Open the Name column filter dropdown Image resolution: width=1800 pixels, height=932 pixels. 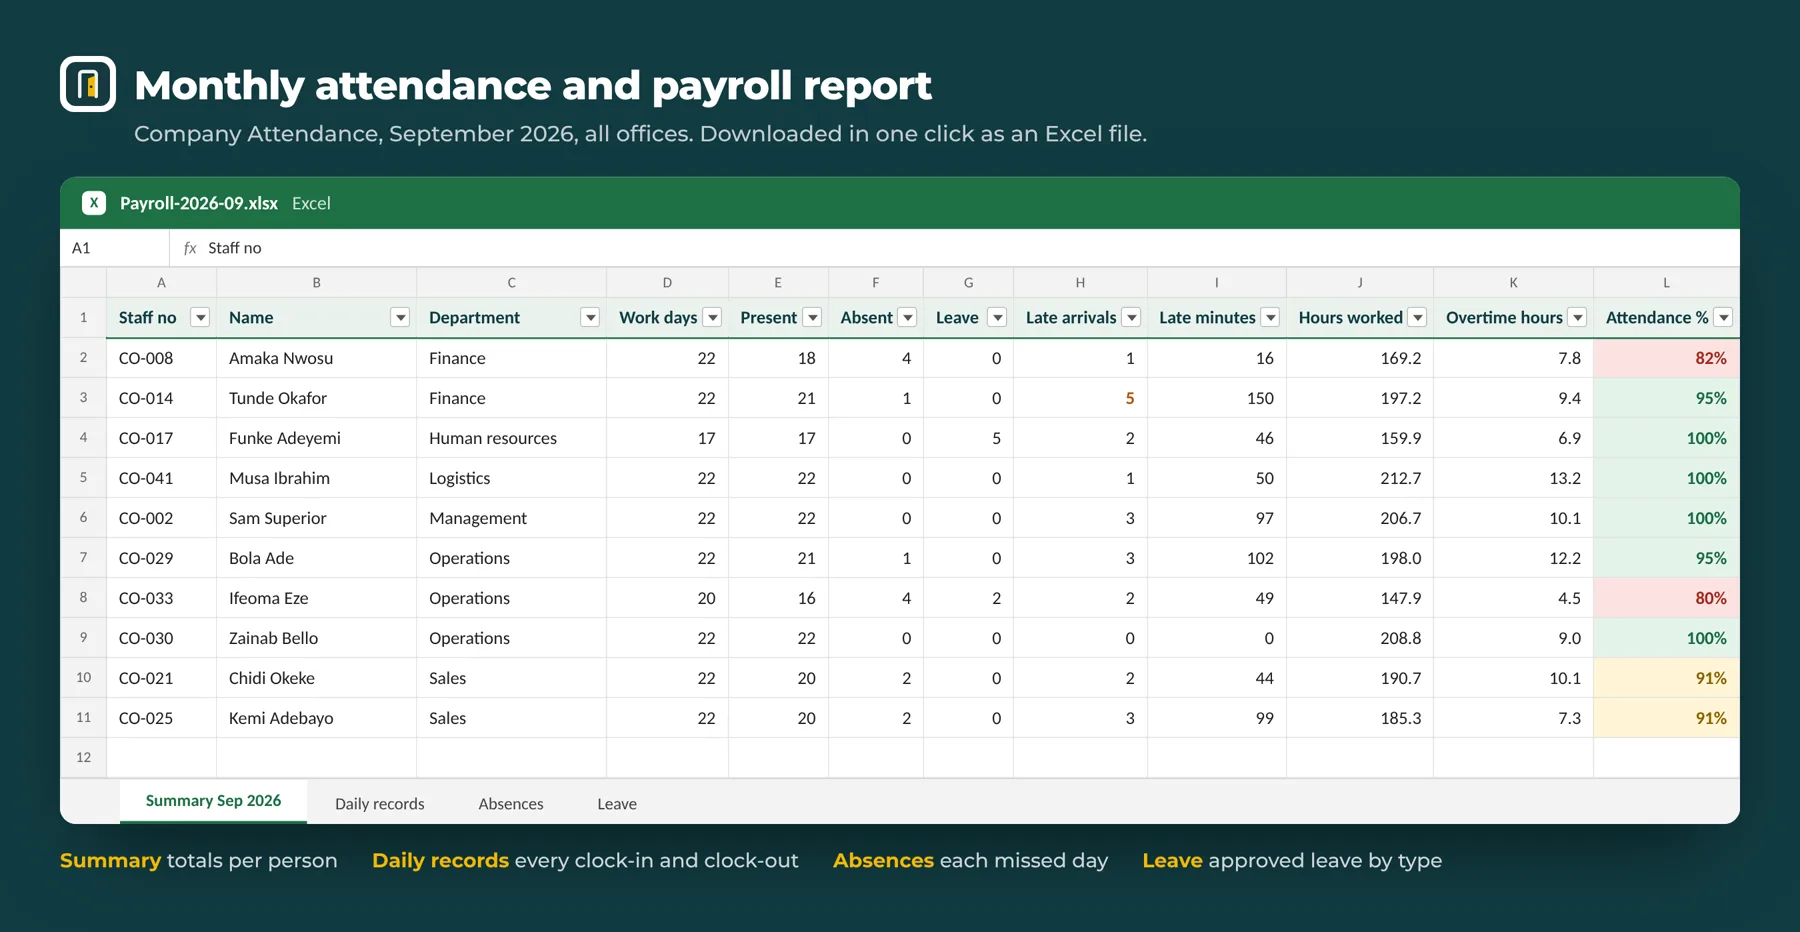click(400, 317)
